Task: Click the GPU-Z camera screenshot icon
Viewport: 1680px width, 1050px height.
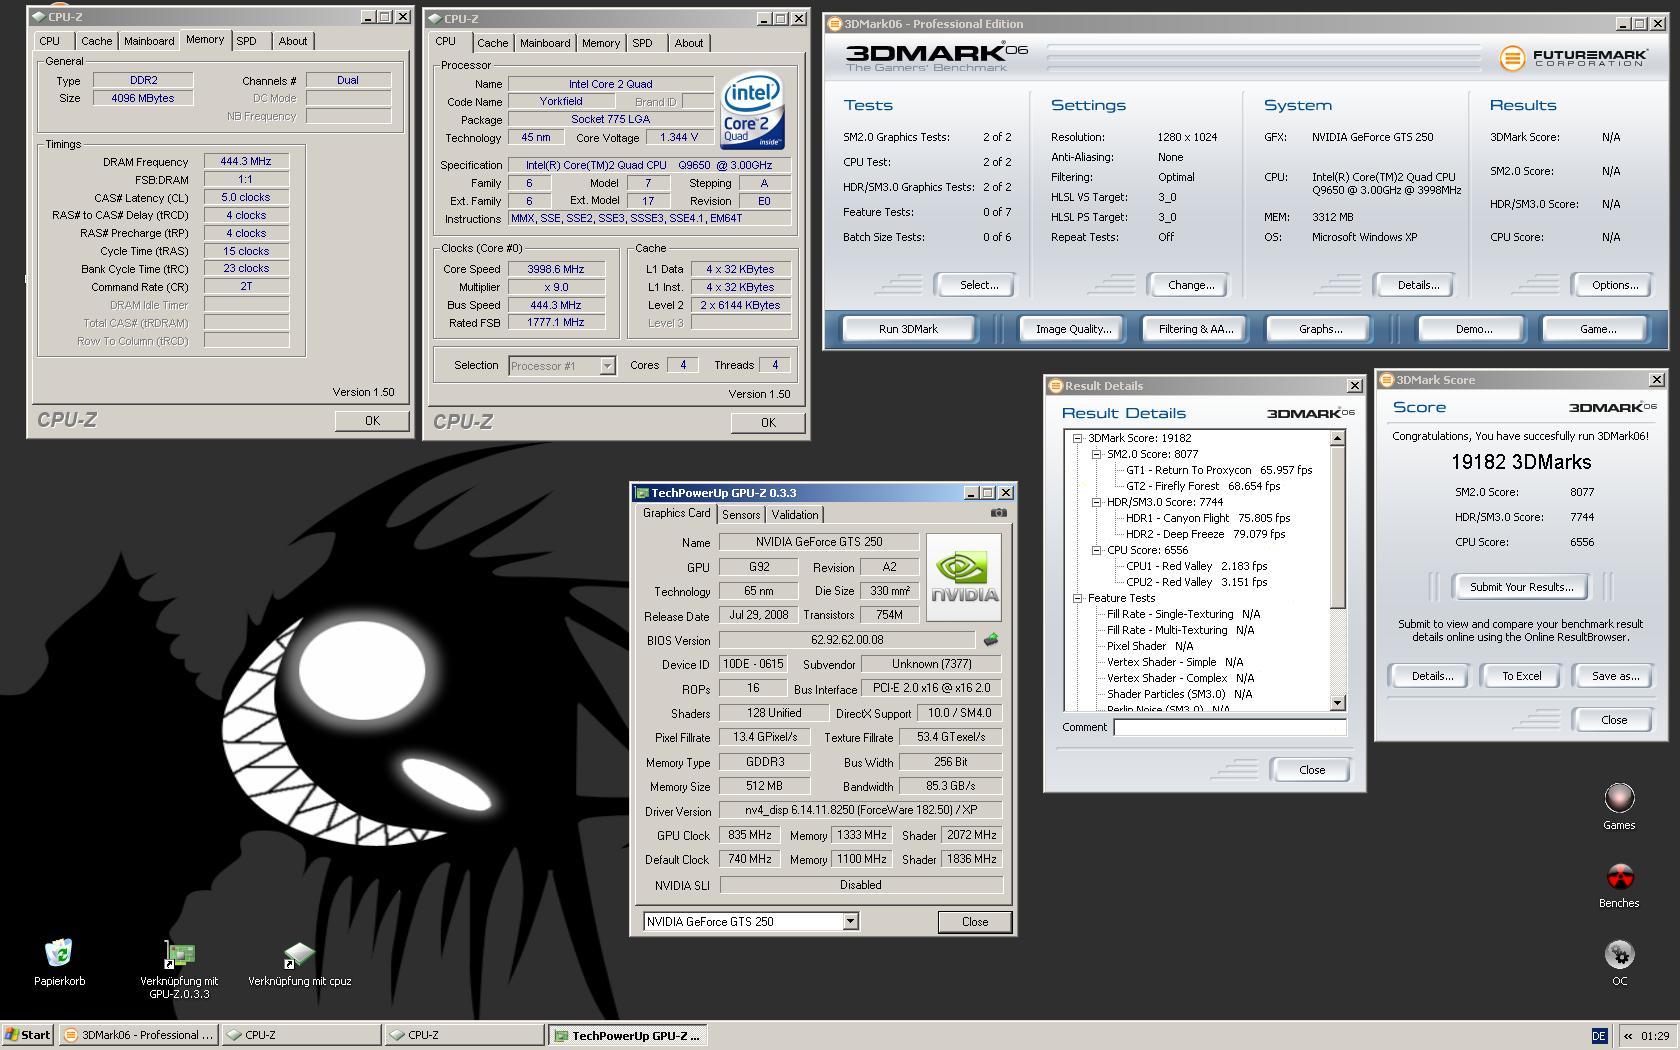Action: (998, 513)
